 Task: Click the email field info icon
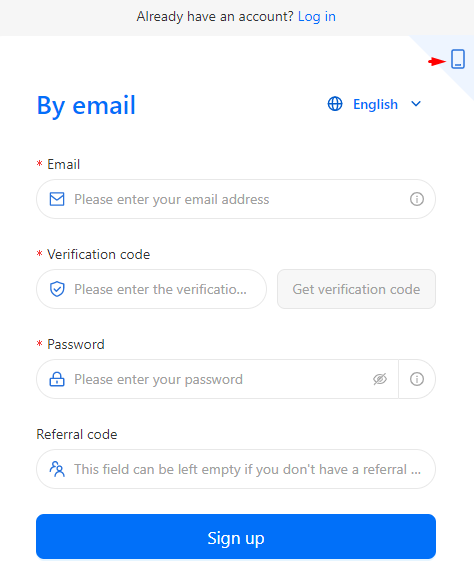point(417,199)
